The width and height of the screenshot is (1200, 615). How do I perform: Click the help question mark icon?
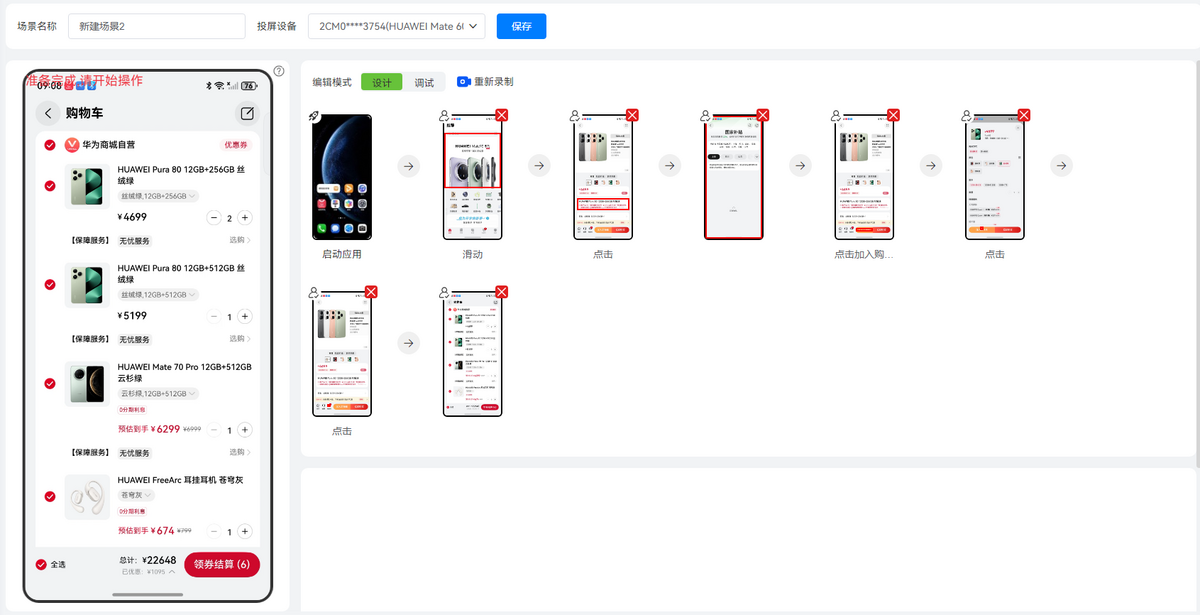279,71
